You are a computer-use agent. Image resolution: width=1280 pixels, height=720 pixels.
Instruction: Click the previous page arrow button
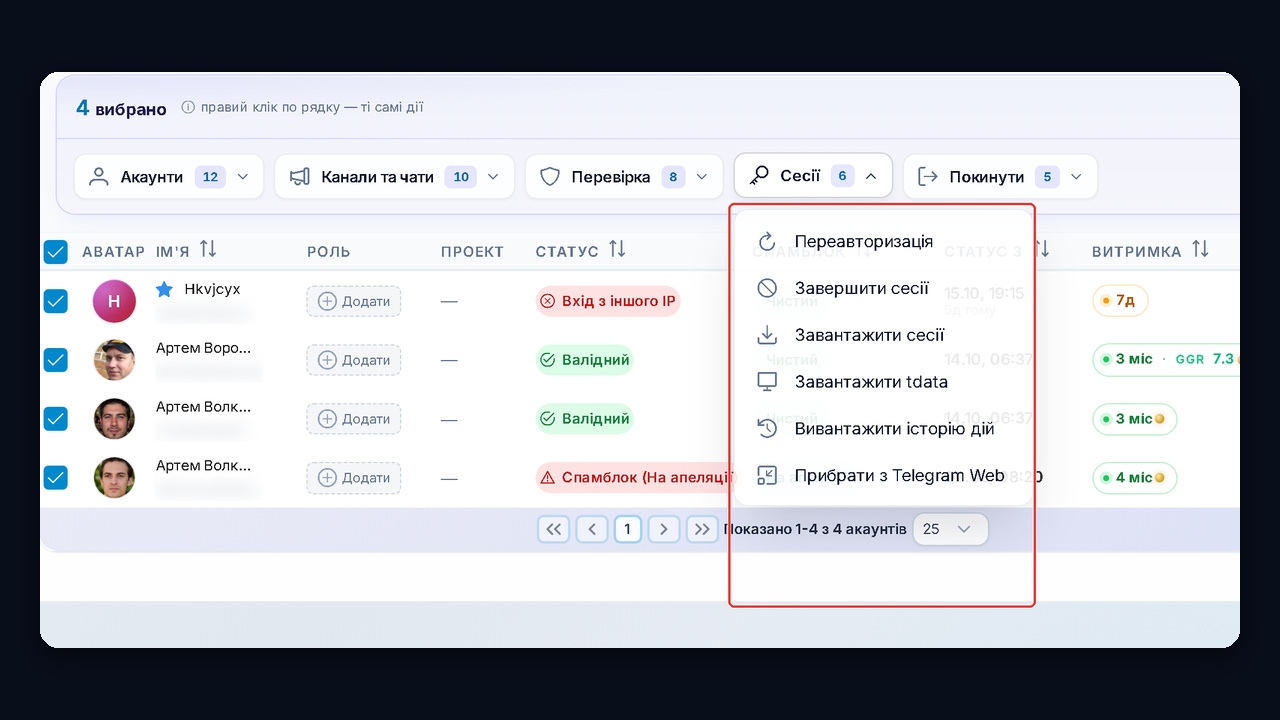tap(592, 529)
